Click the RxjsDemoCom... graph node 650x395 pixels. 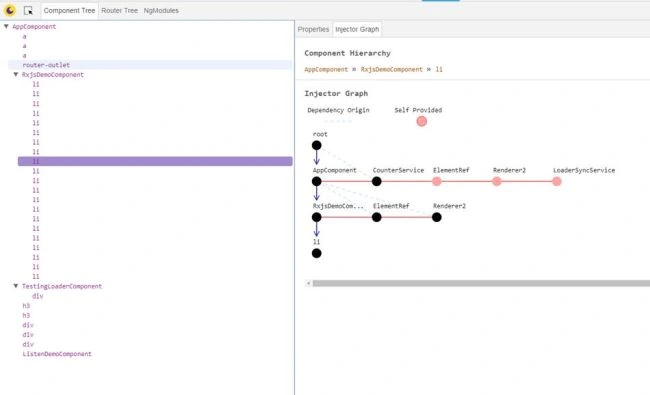(x=317, y=217)
